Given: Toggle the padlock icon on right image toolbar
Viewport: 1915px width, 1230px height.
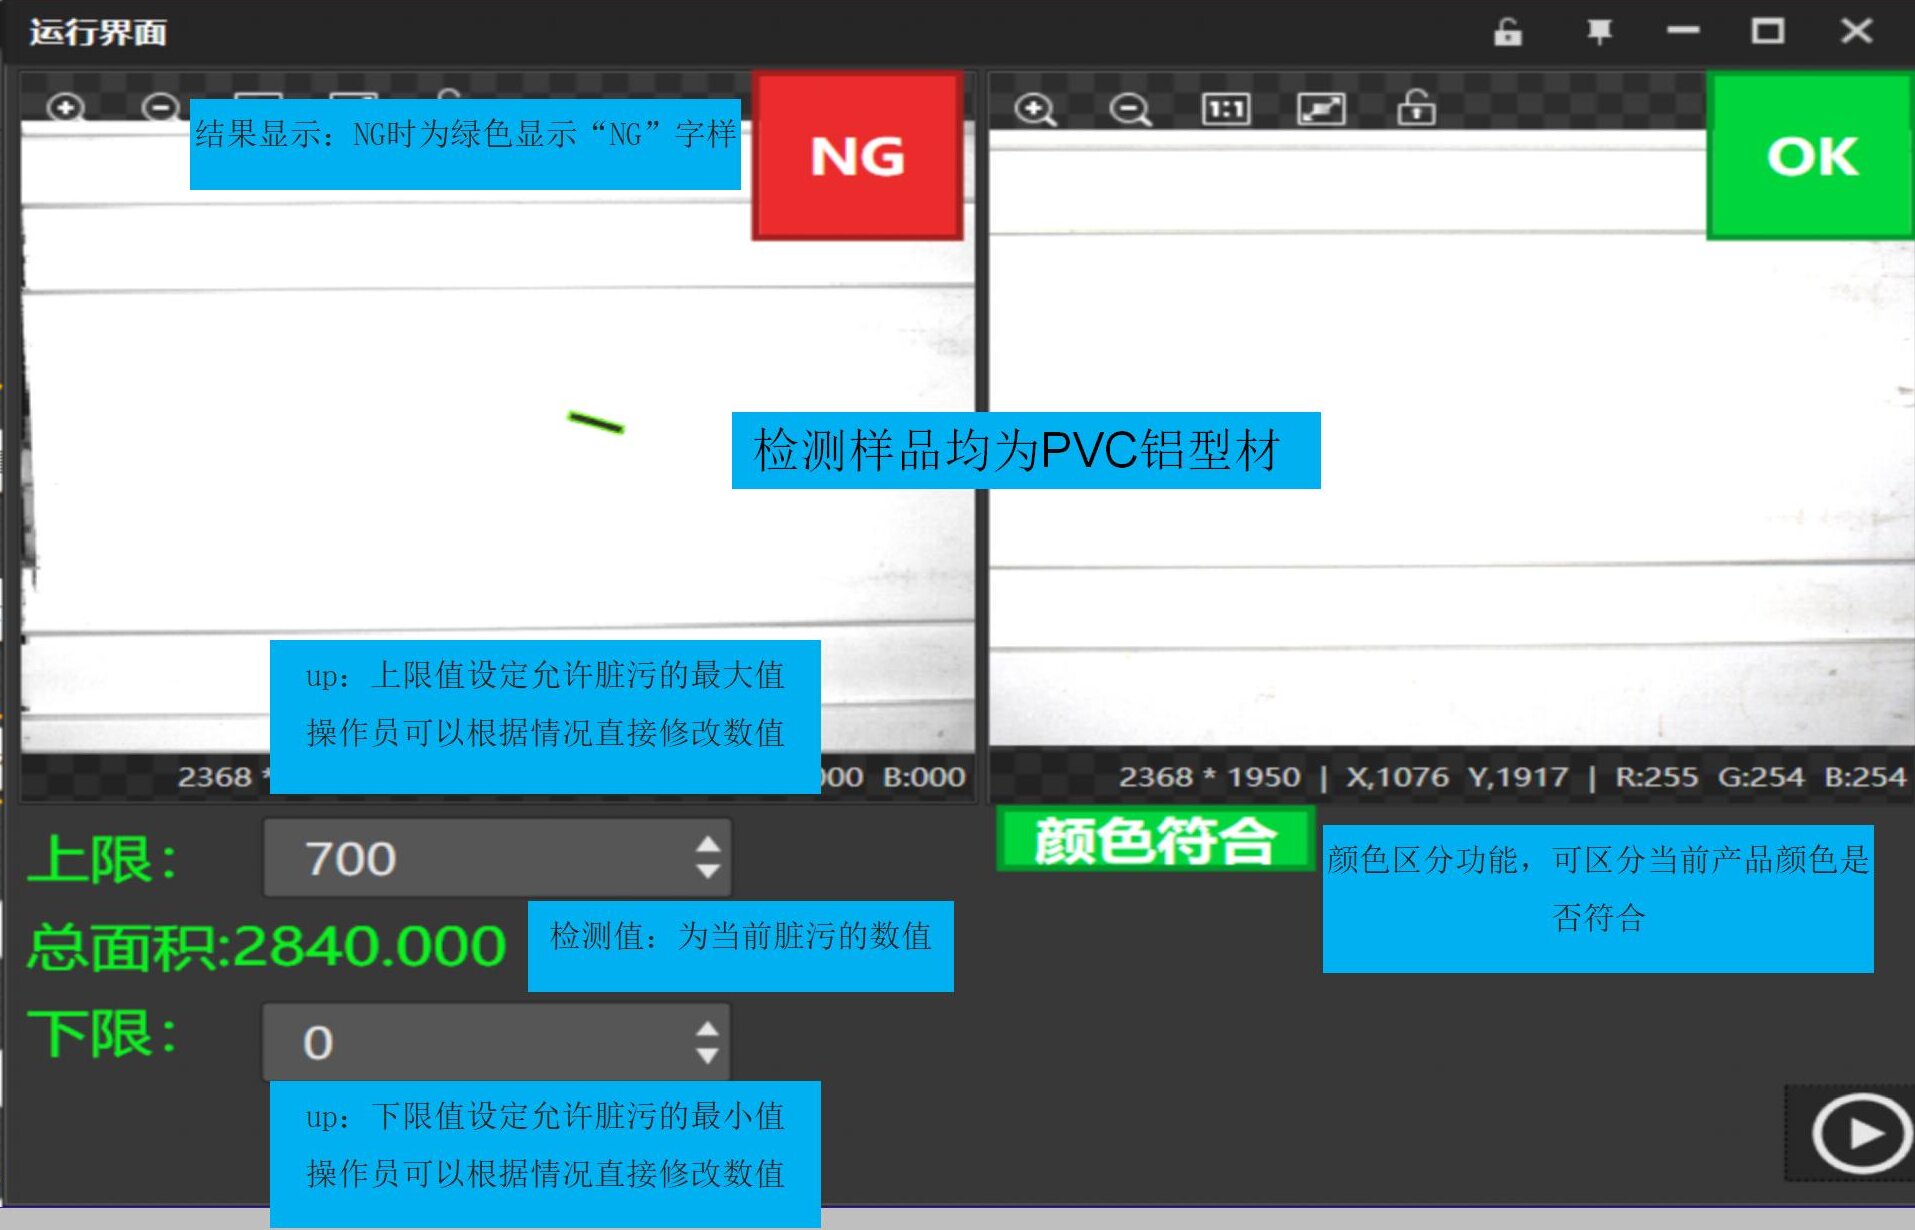Looking at the screenshot, I should [x=1417, y=108].
